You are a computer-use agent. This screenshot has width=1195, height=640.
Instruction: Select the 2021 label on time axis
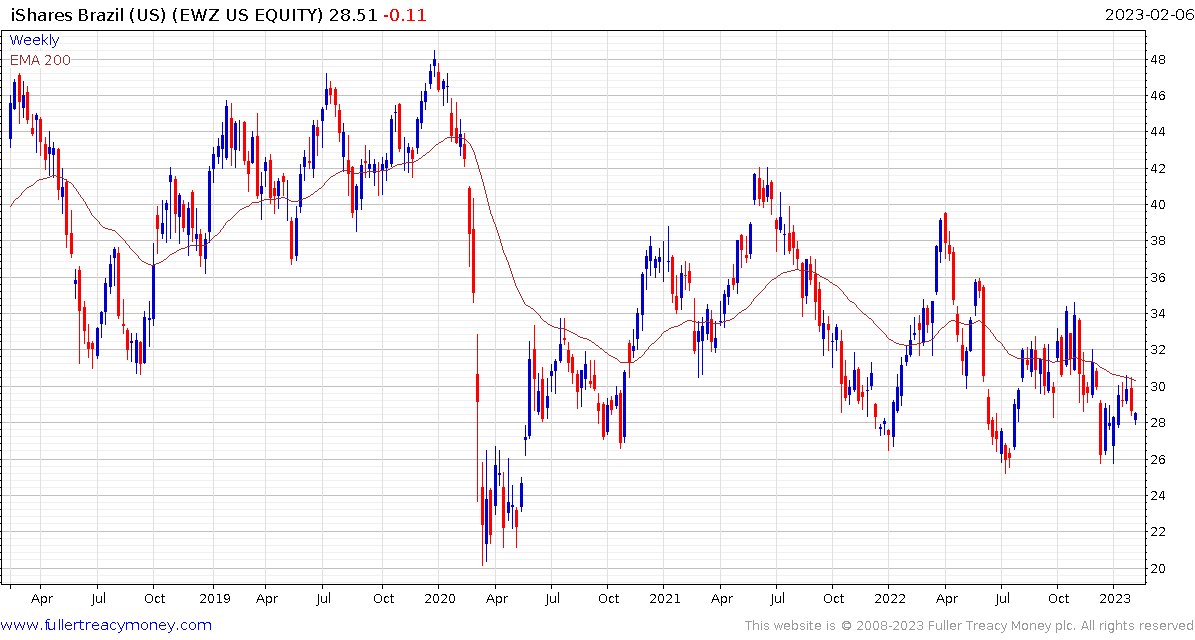[663, 599]
